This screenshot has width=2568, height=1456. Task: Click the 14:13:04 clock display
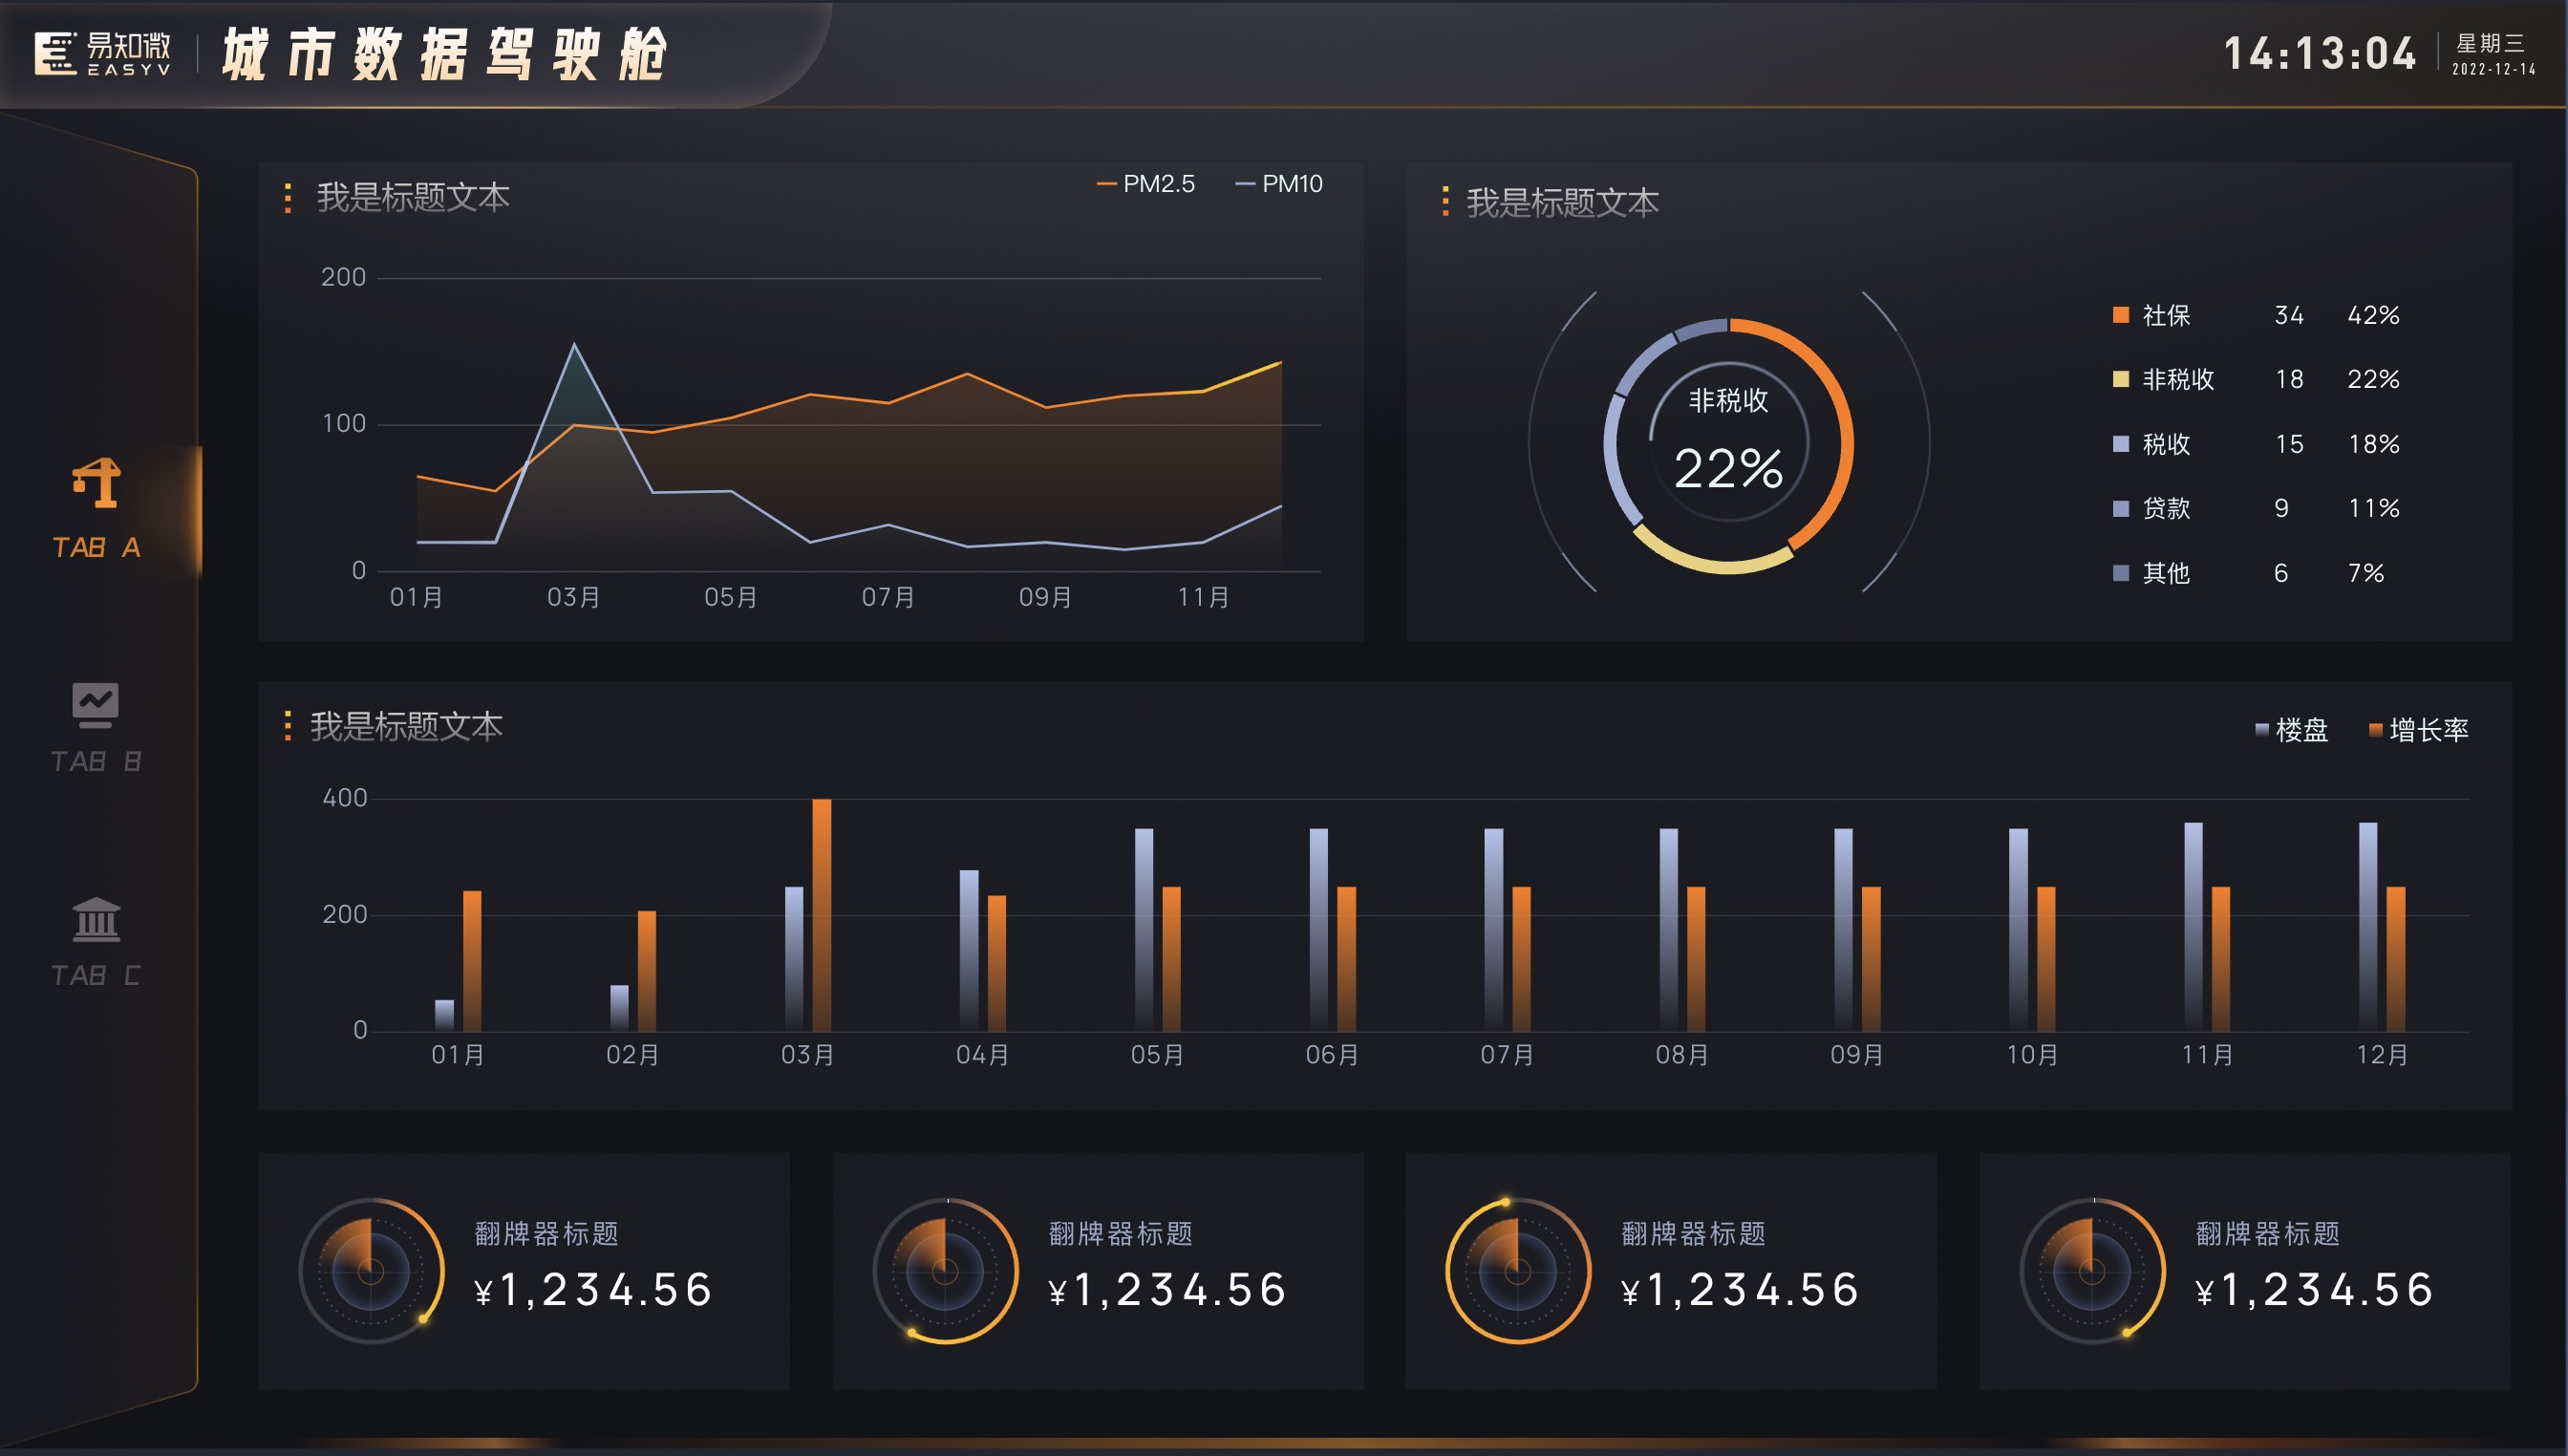[x=2319, y=54]
